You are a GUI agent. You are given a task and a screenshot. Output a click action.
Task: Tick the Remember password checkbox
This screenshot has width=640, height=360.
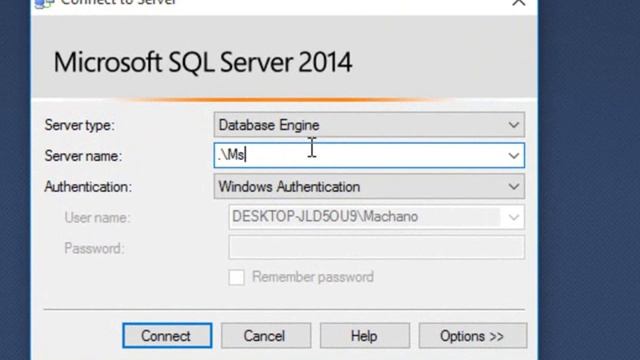(x=236, y=277)
